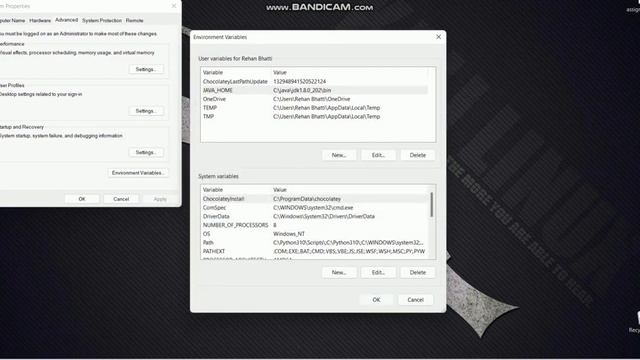Select the OS system variable
The height and width of the screenshot is (360, 640).
click(315, 234)
